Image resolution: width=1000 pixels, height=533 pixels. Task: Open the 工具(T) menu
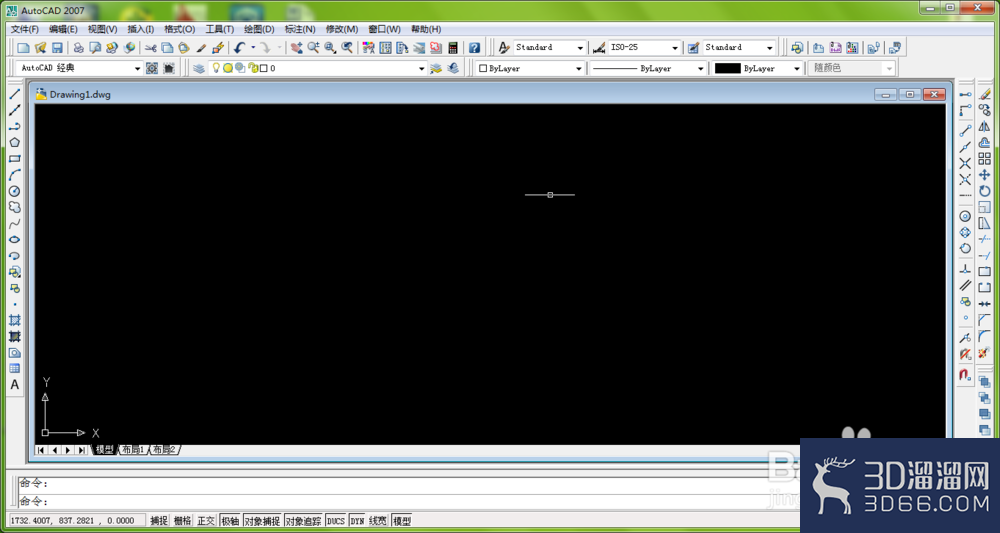[219, 29]
